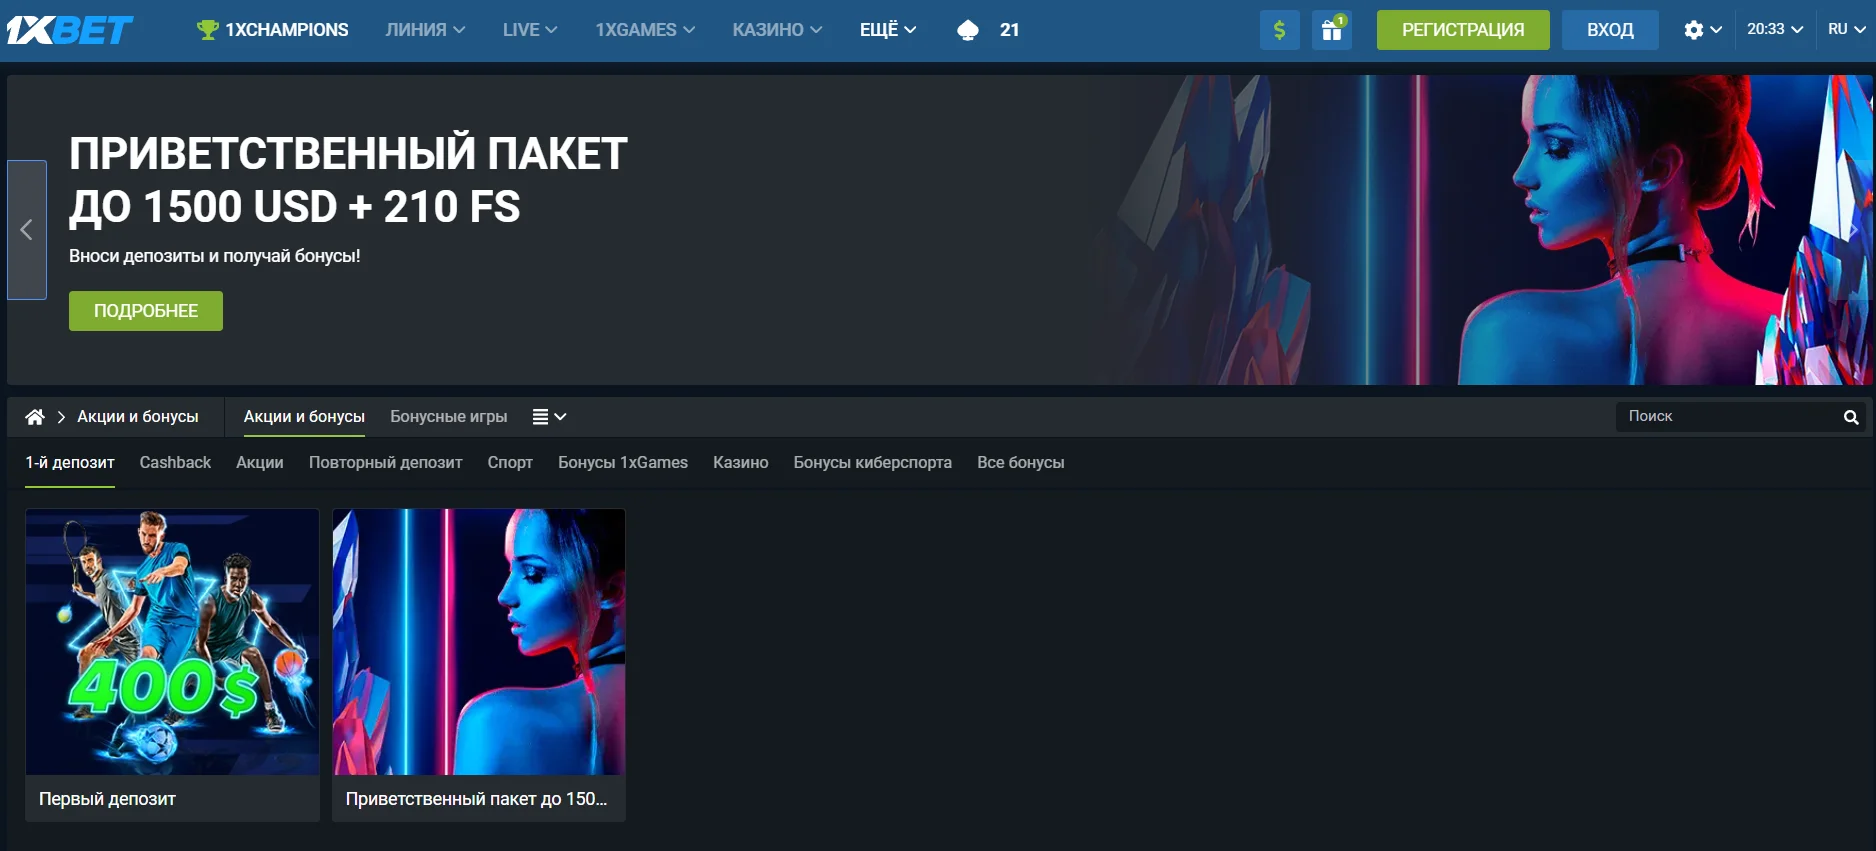This screenshot has width=1876, height=851.
Task: Open the gift bonuses icon
Action: 1332,30
